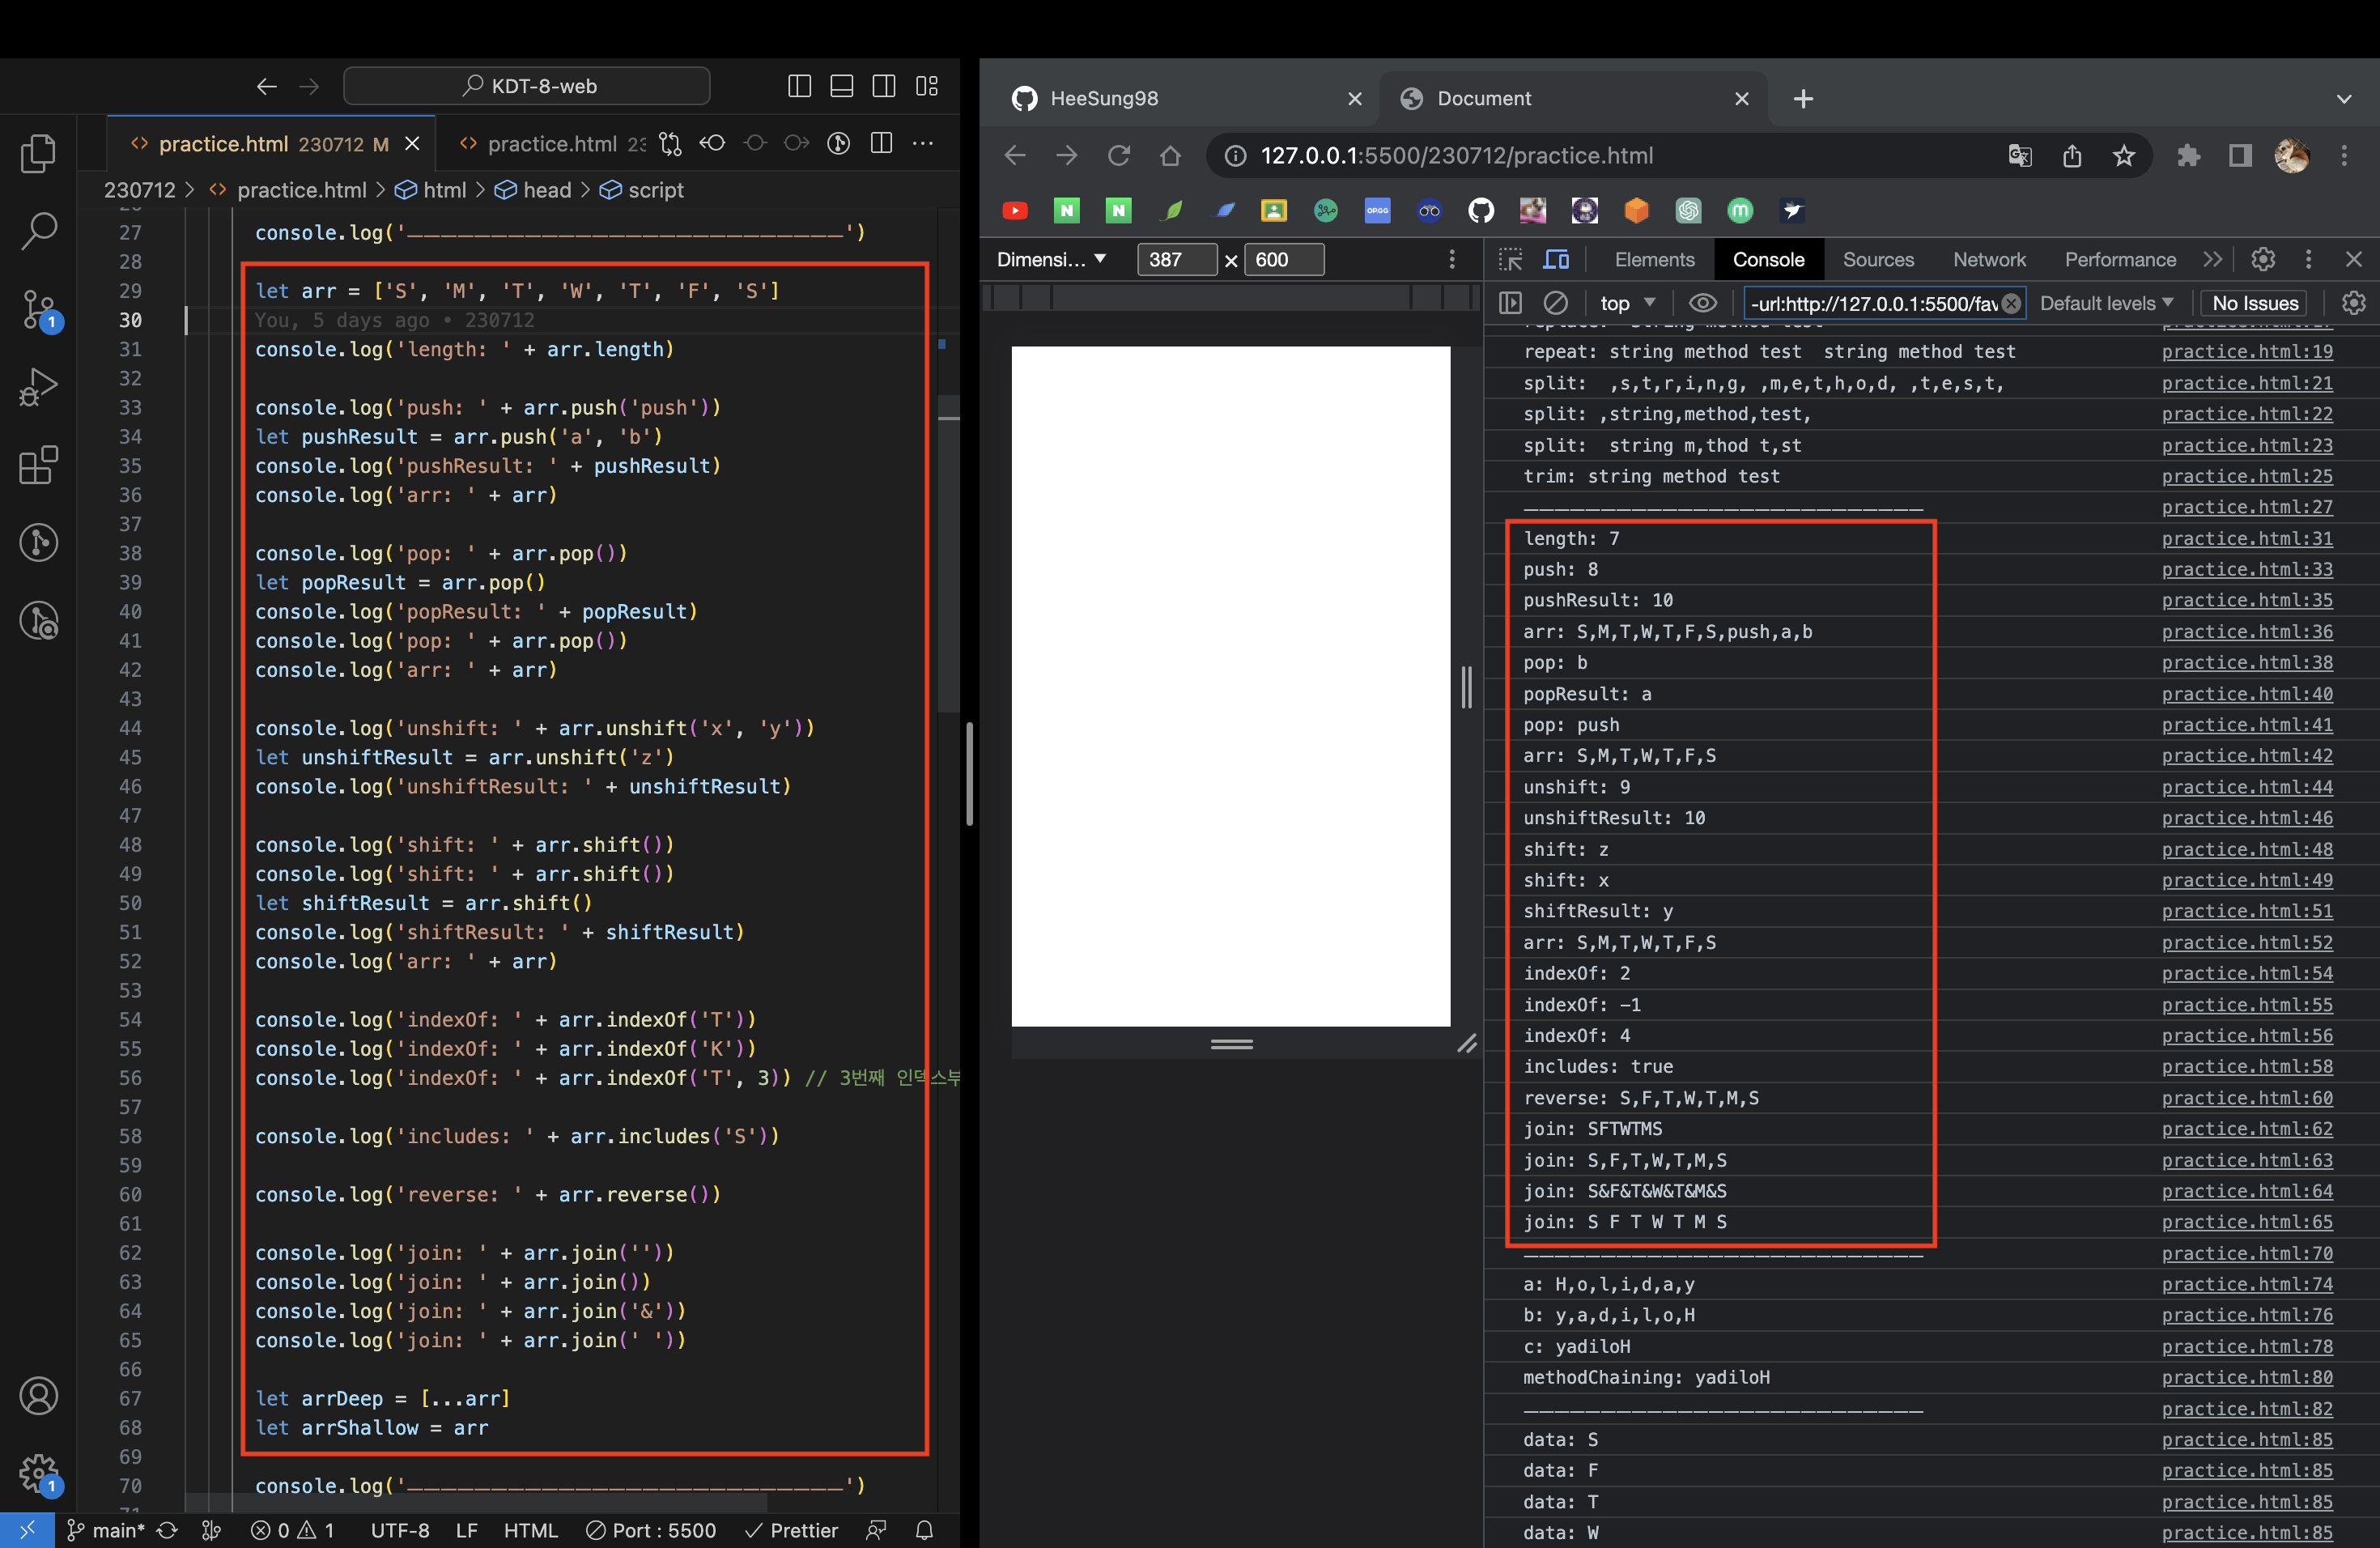Open link practice.html:60 in console
This screenshot has width=2380, height=1548.
point(2247,1098)
